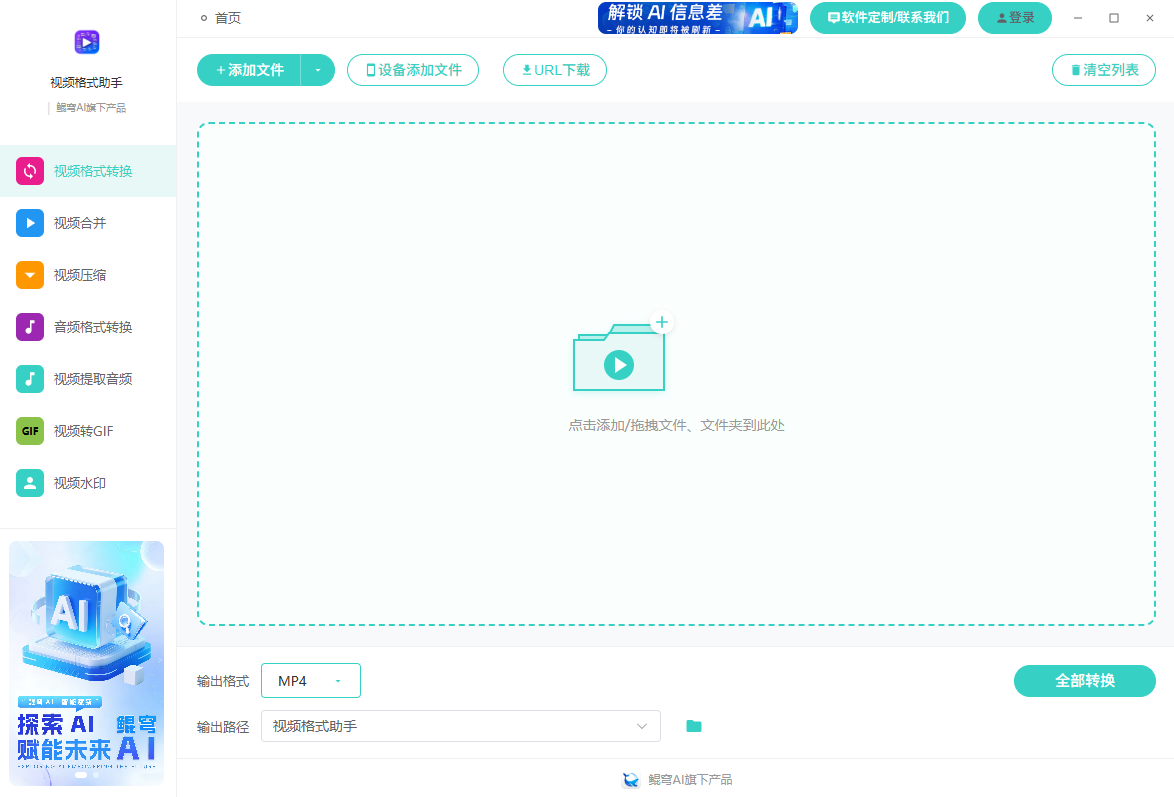Switch to 音频格式转换 audio conversion
The height and width of the screenshot is (797, 1174).
point(87,326)
